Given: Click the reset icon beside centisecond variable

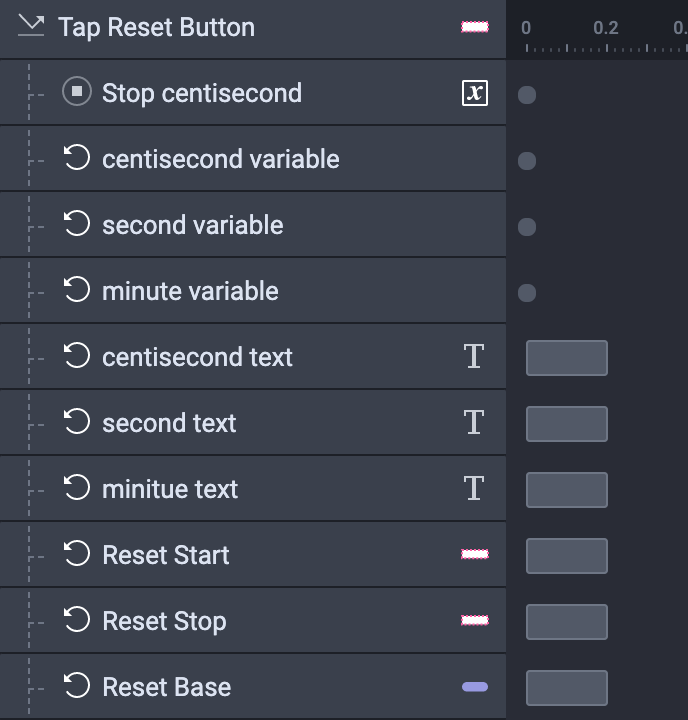Looking at the screenshot, I should pyautogui.click(x=76, y=159).
